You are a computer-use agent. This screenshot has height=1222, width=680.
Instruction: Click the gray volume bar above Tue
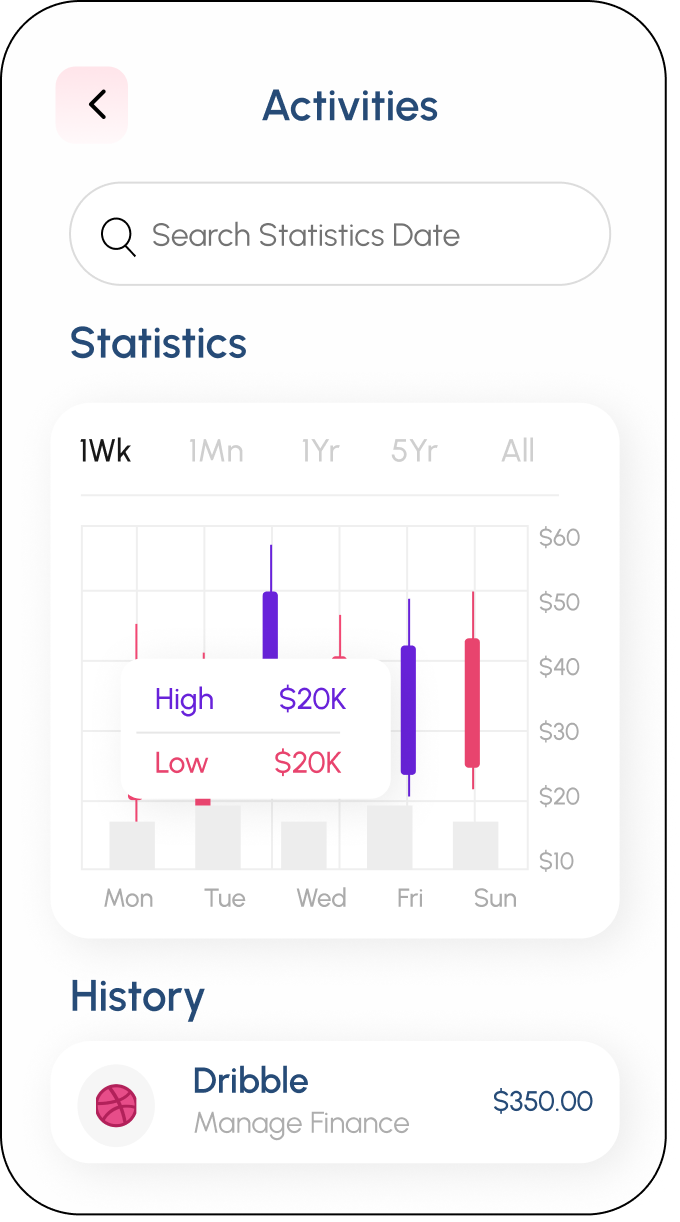point(218,838)
